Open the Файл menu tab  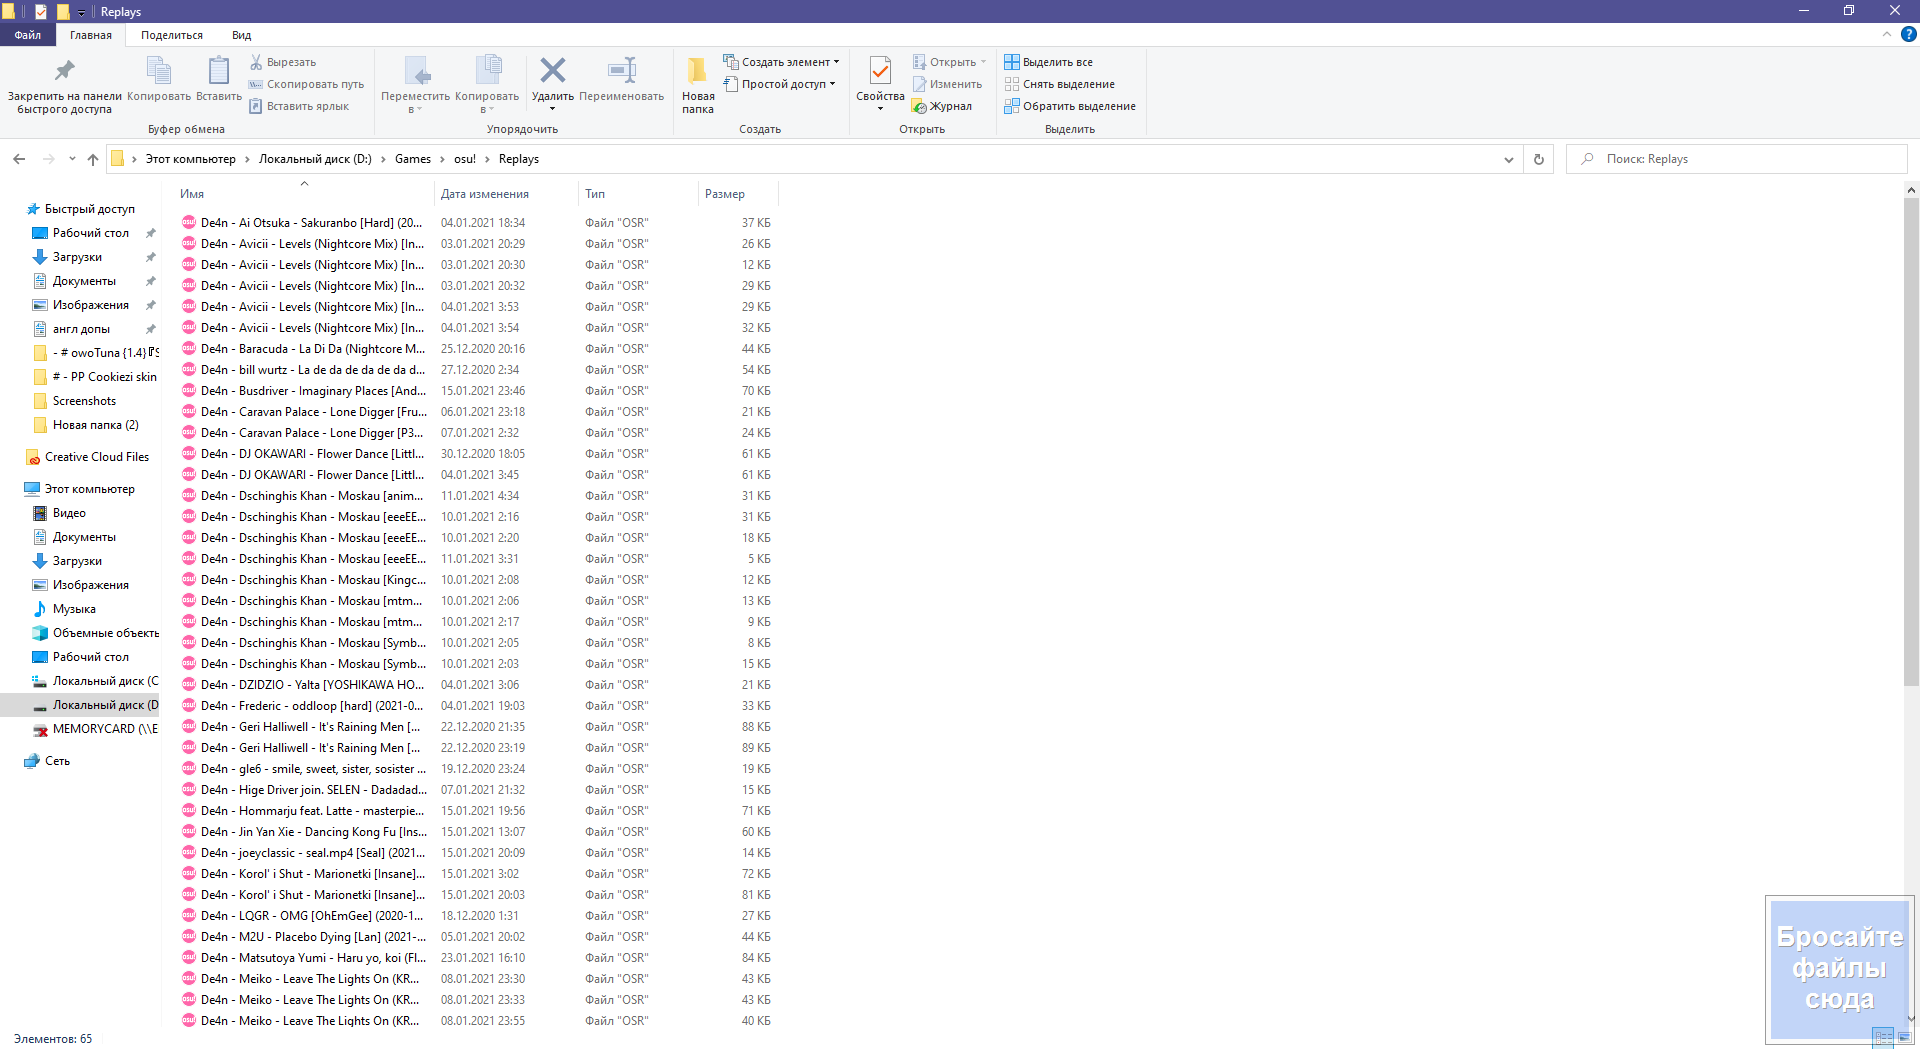[x=28, y=35]
